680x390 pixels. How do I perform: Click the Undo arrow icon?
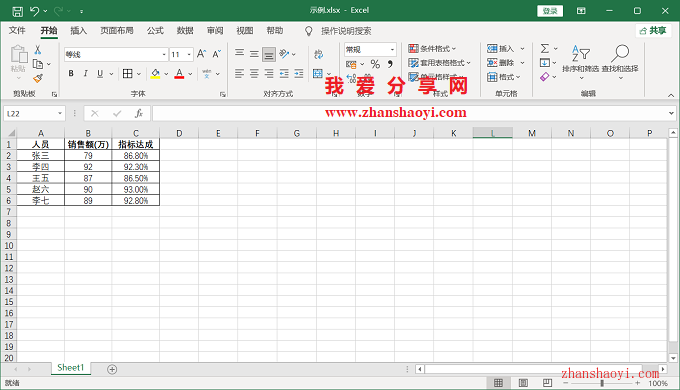(34, 11)
